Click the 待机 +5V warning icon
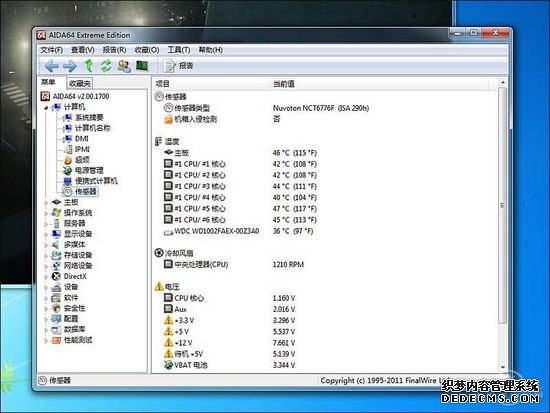The height and width of the screenshot is (413, 550). click(x=168, y=354)
